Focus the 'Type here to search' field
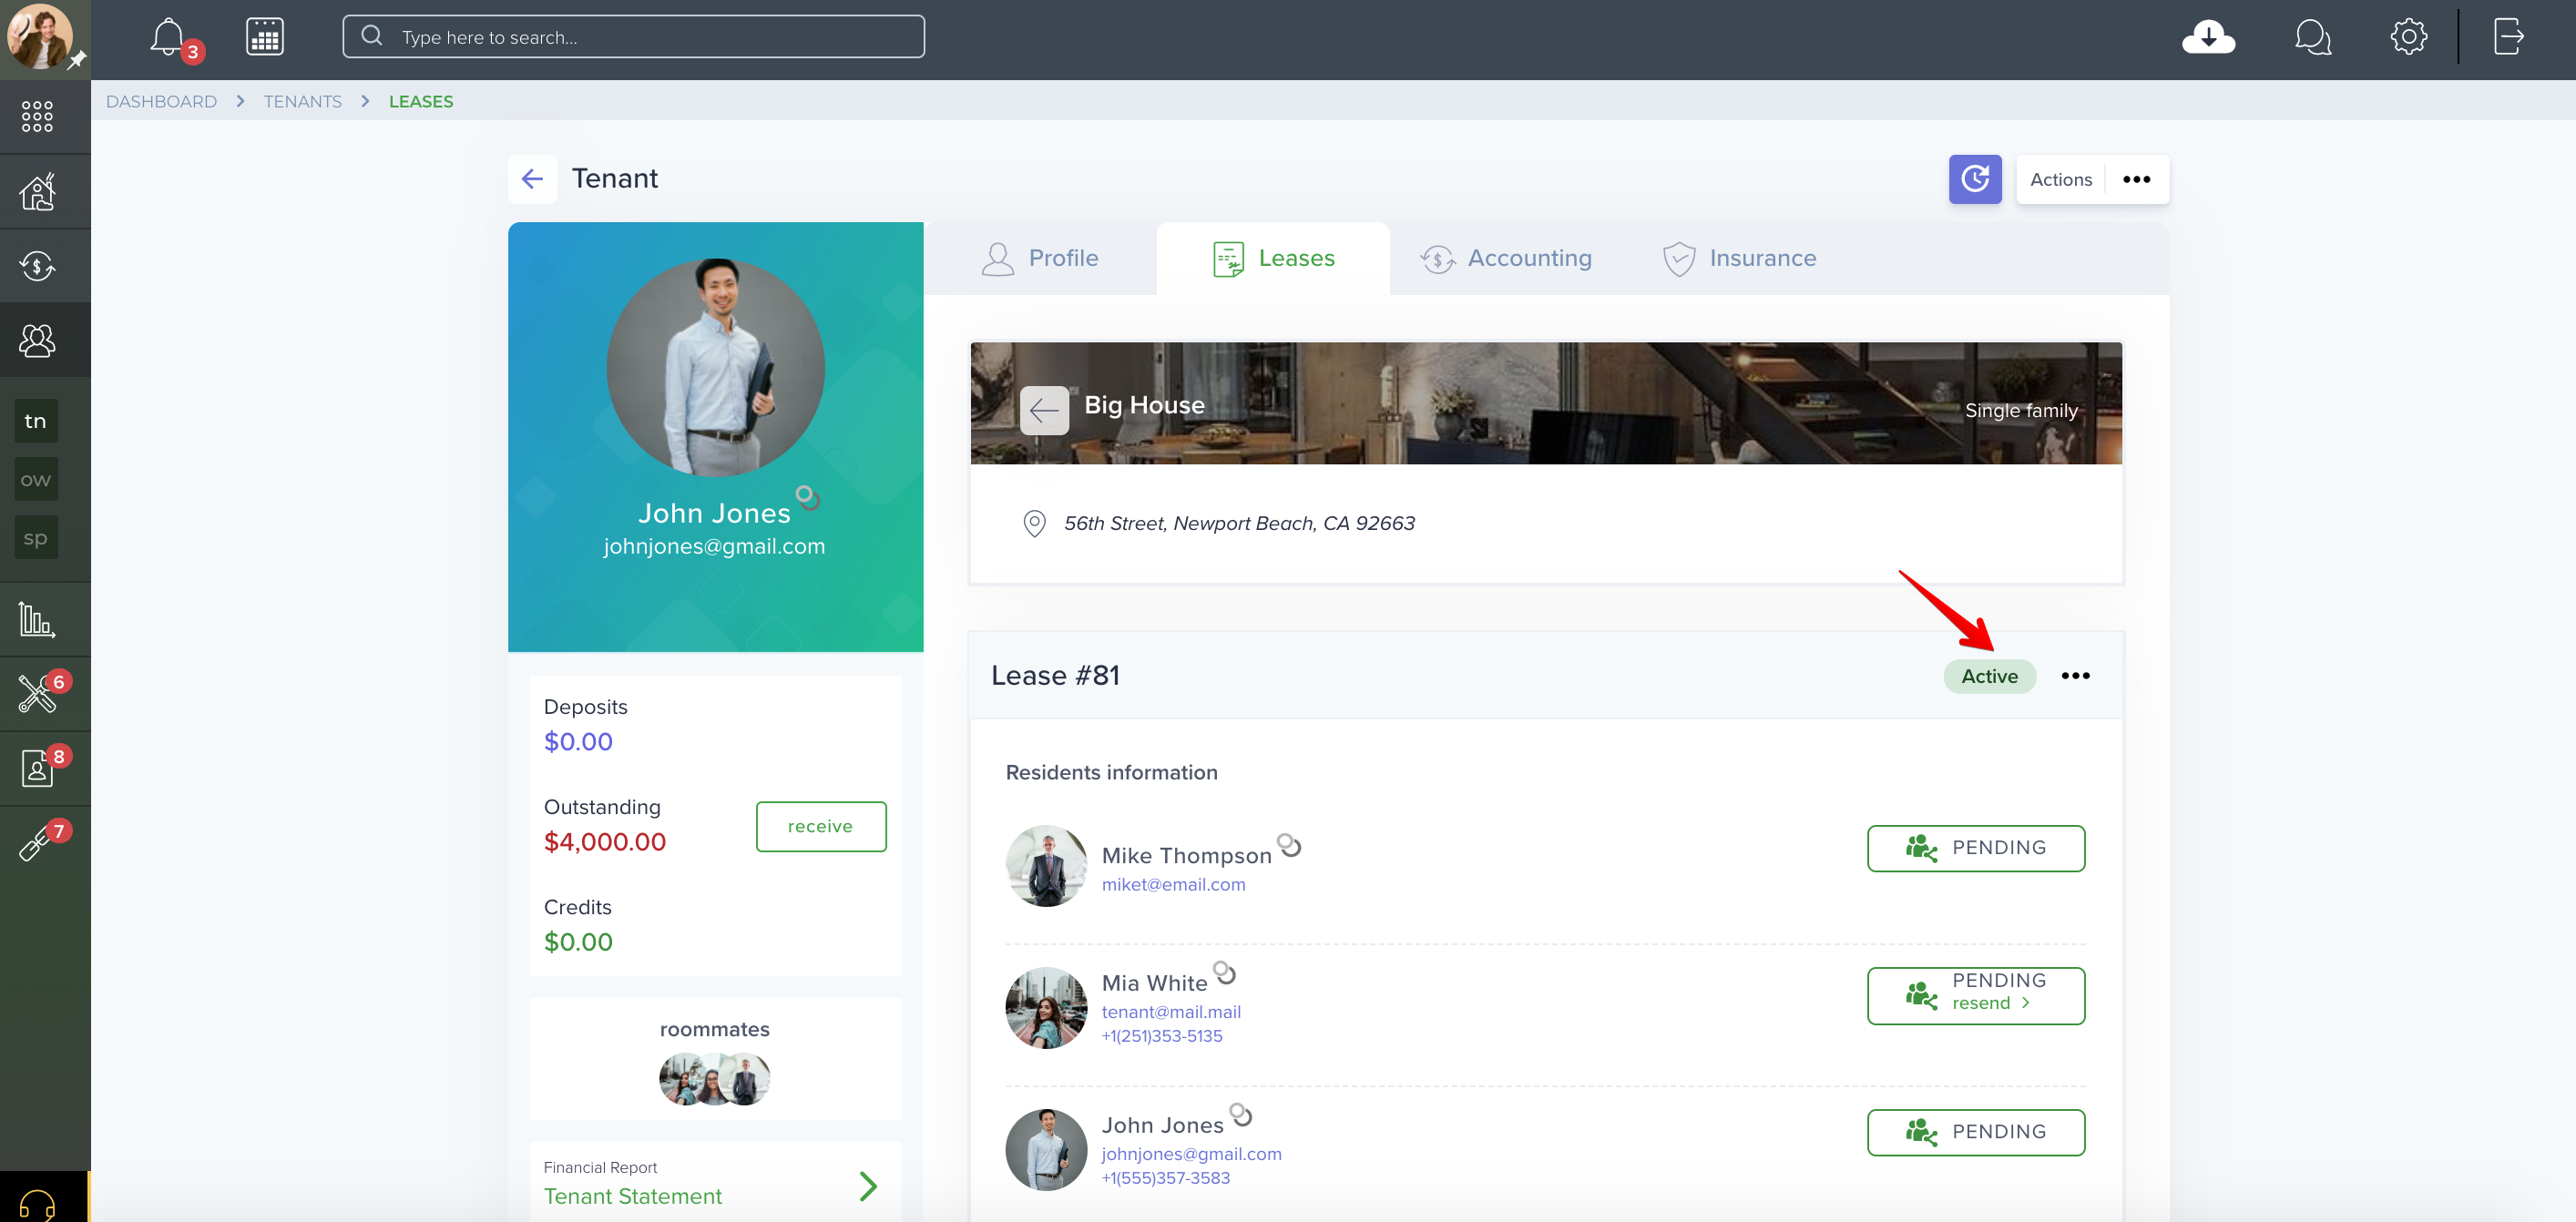The width and height of the screenshot is (2576, 1222). pos(633,37)
